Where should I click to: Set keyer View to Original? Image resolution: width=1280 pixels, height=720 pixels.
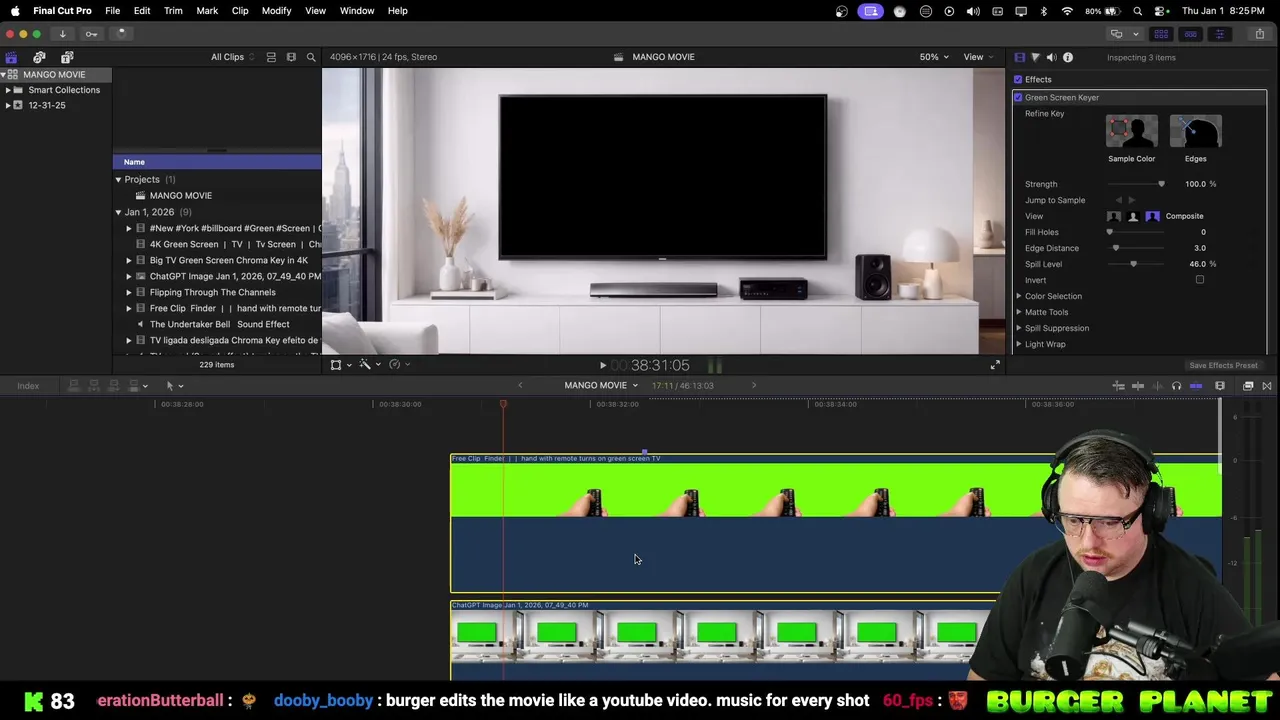point(1114,216)
